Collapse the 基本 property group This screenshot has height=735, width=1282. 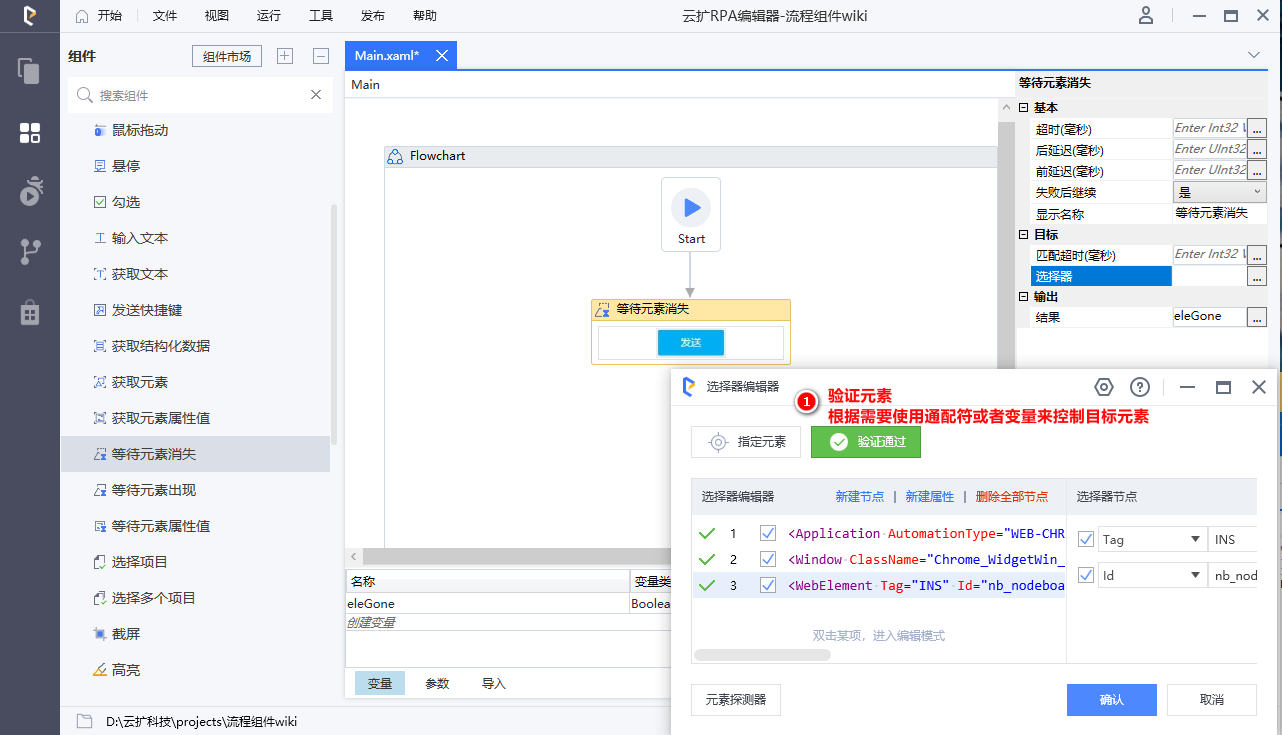pyautogui.click(x=1023, y=107)
